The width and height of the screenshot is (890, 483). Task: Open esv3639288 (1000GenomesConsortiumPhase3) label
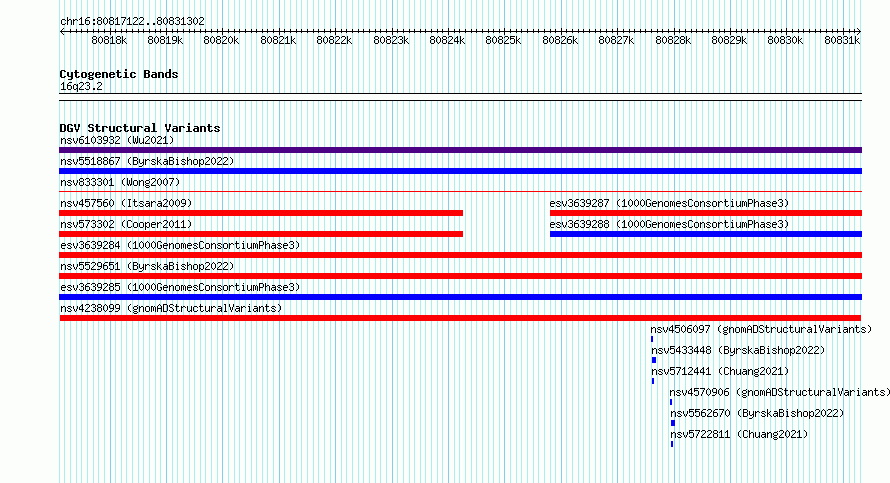point(669,224)
